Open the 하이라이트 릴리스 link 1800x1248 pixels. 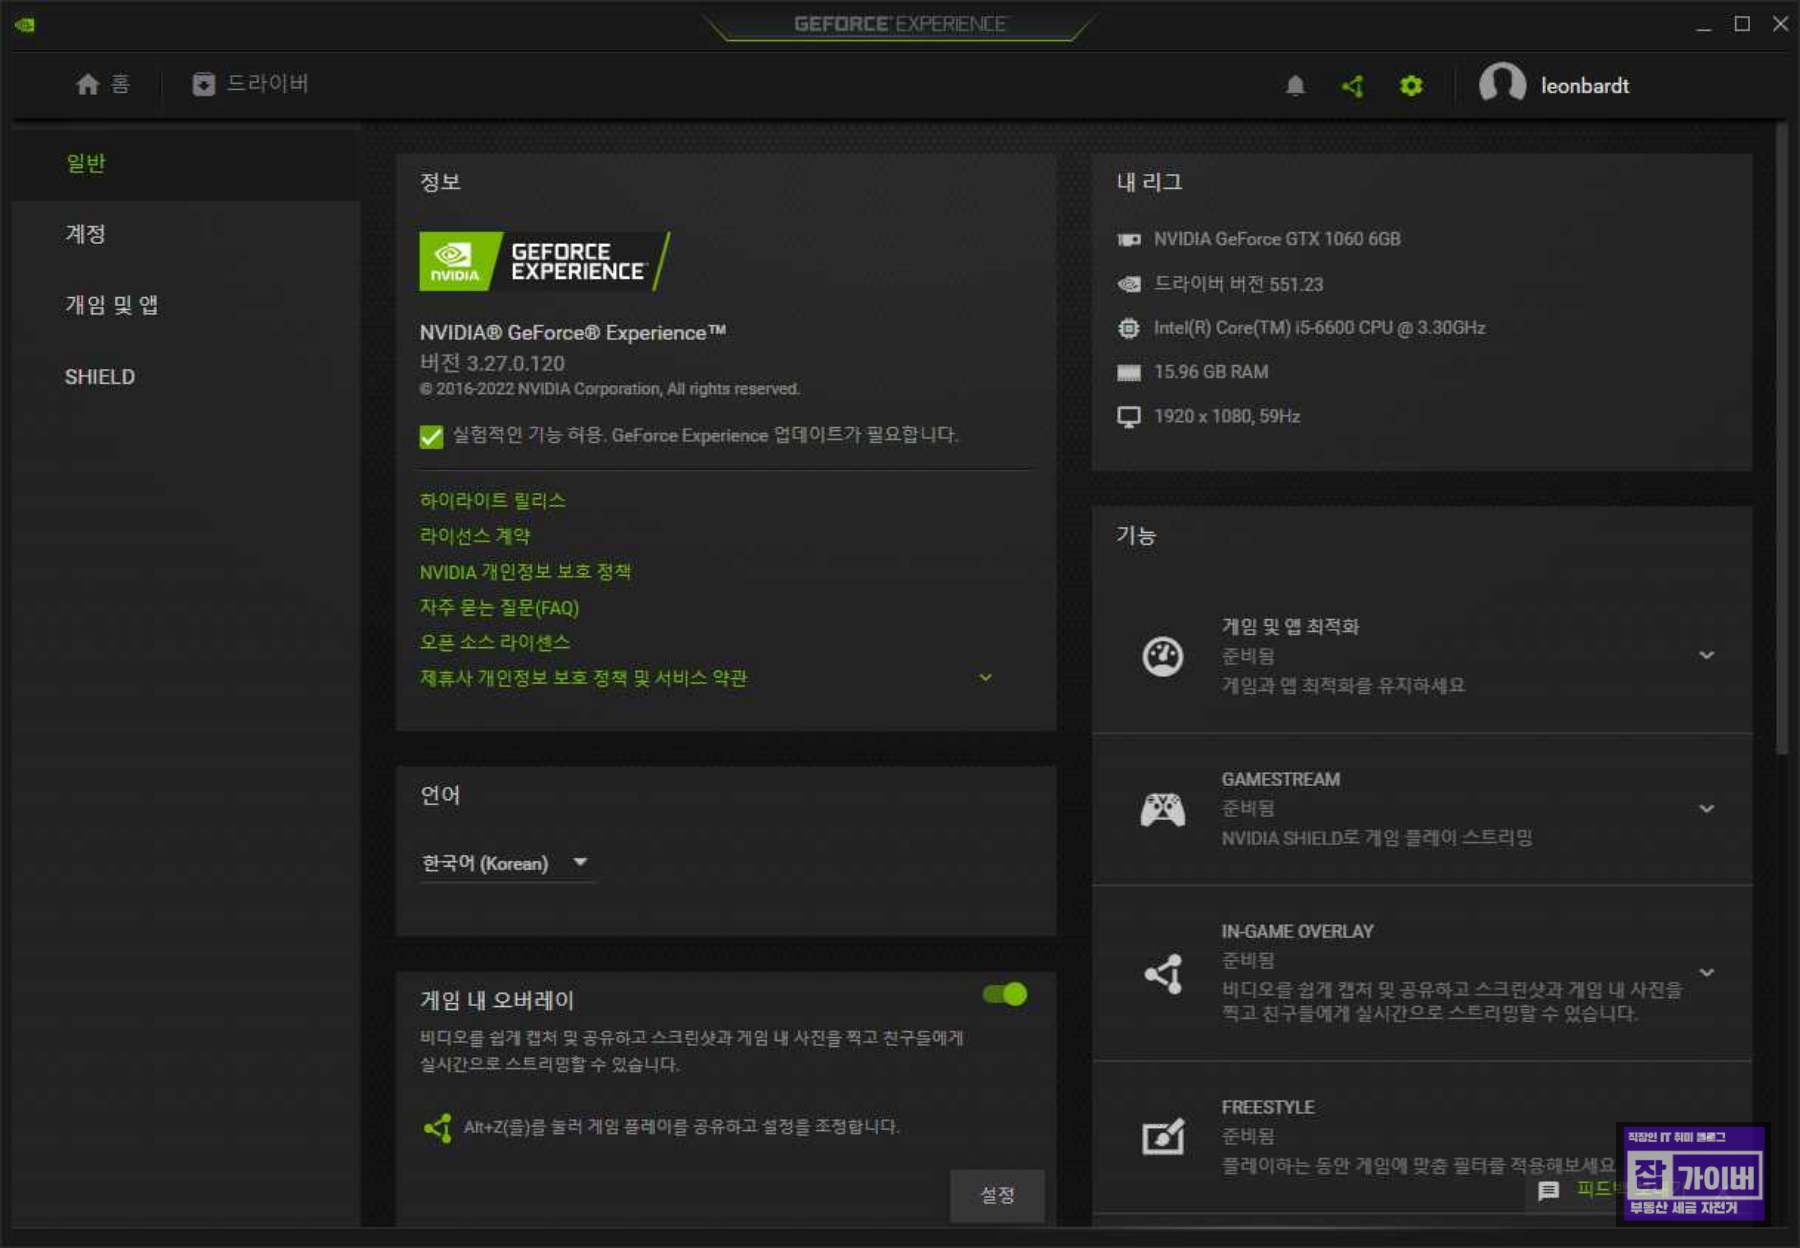click(492, 500)
